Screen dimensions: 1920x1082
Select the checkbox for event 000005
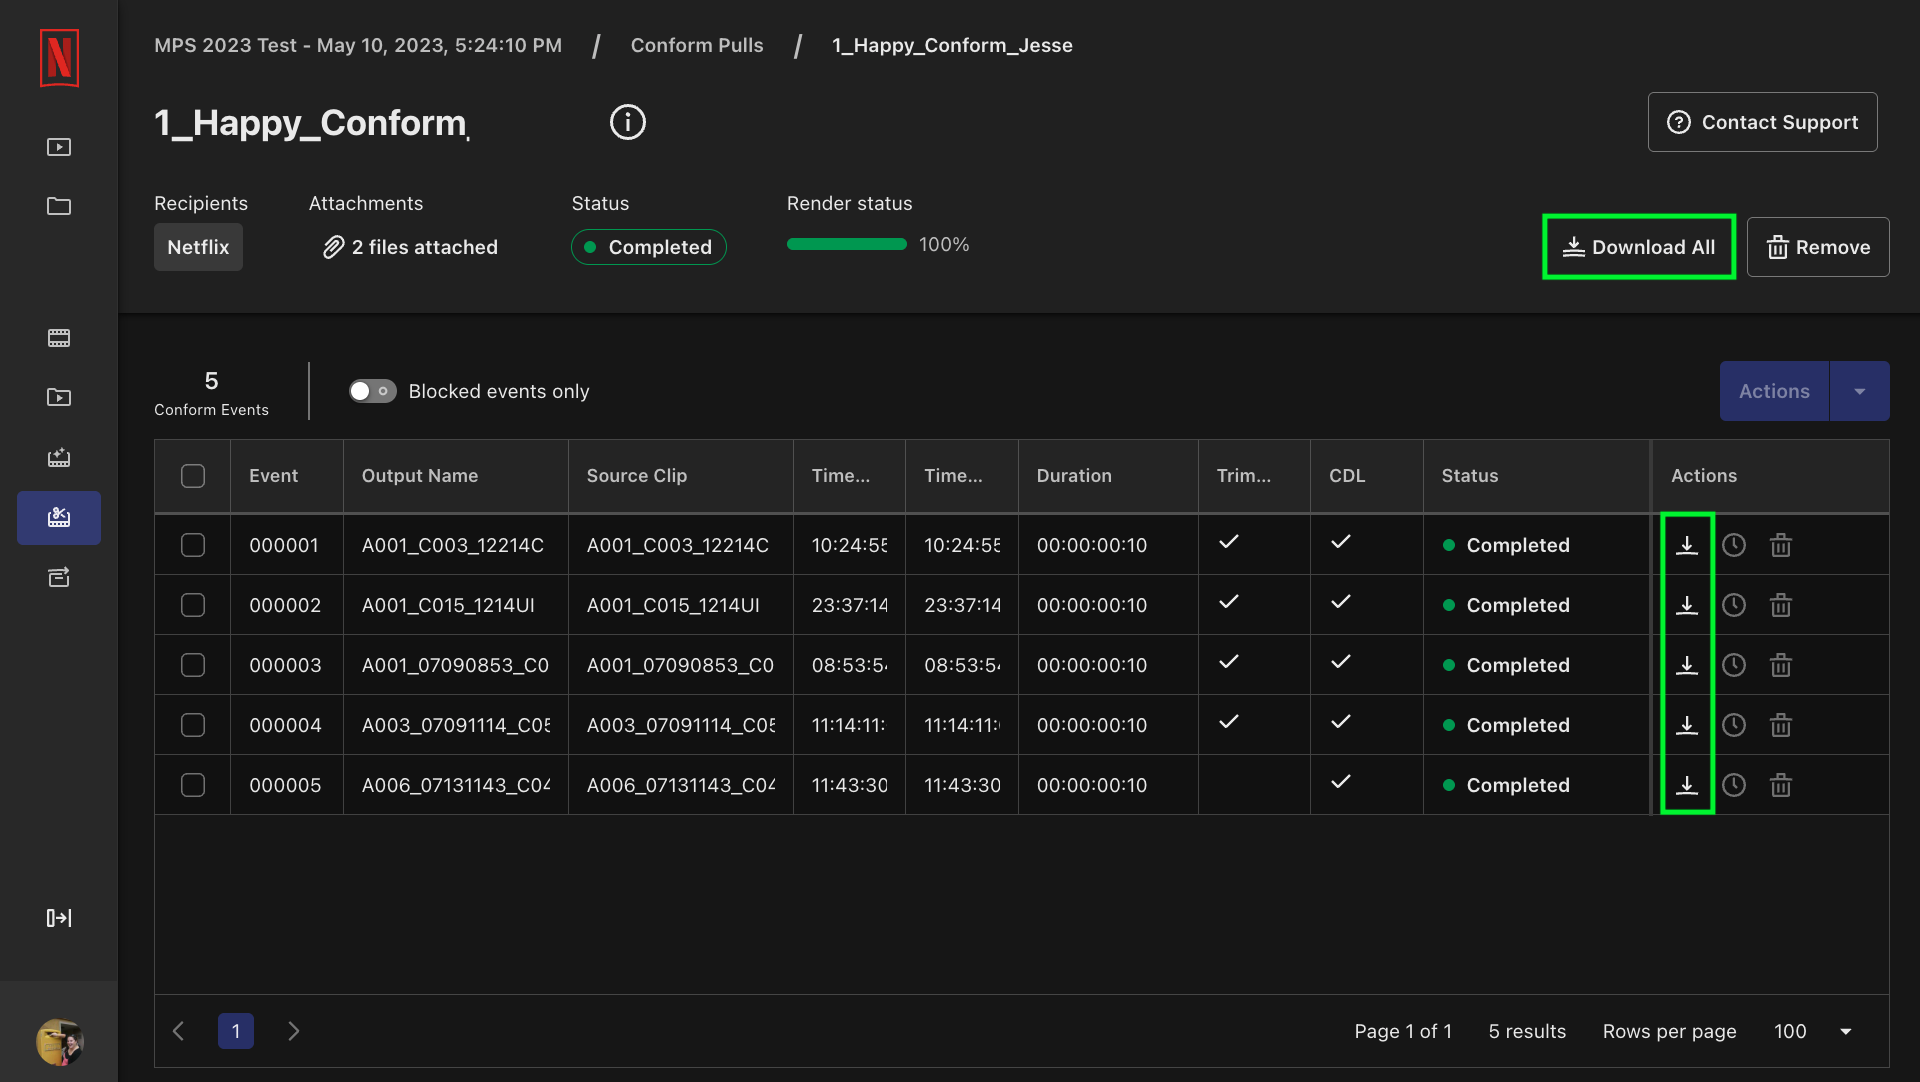point(193,785)
